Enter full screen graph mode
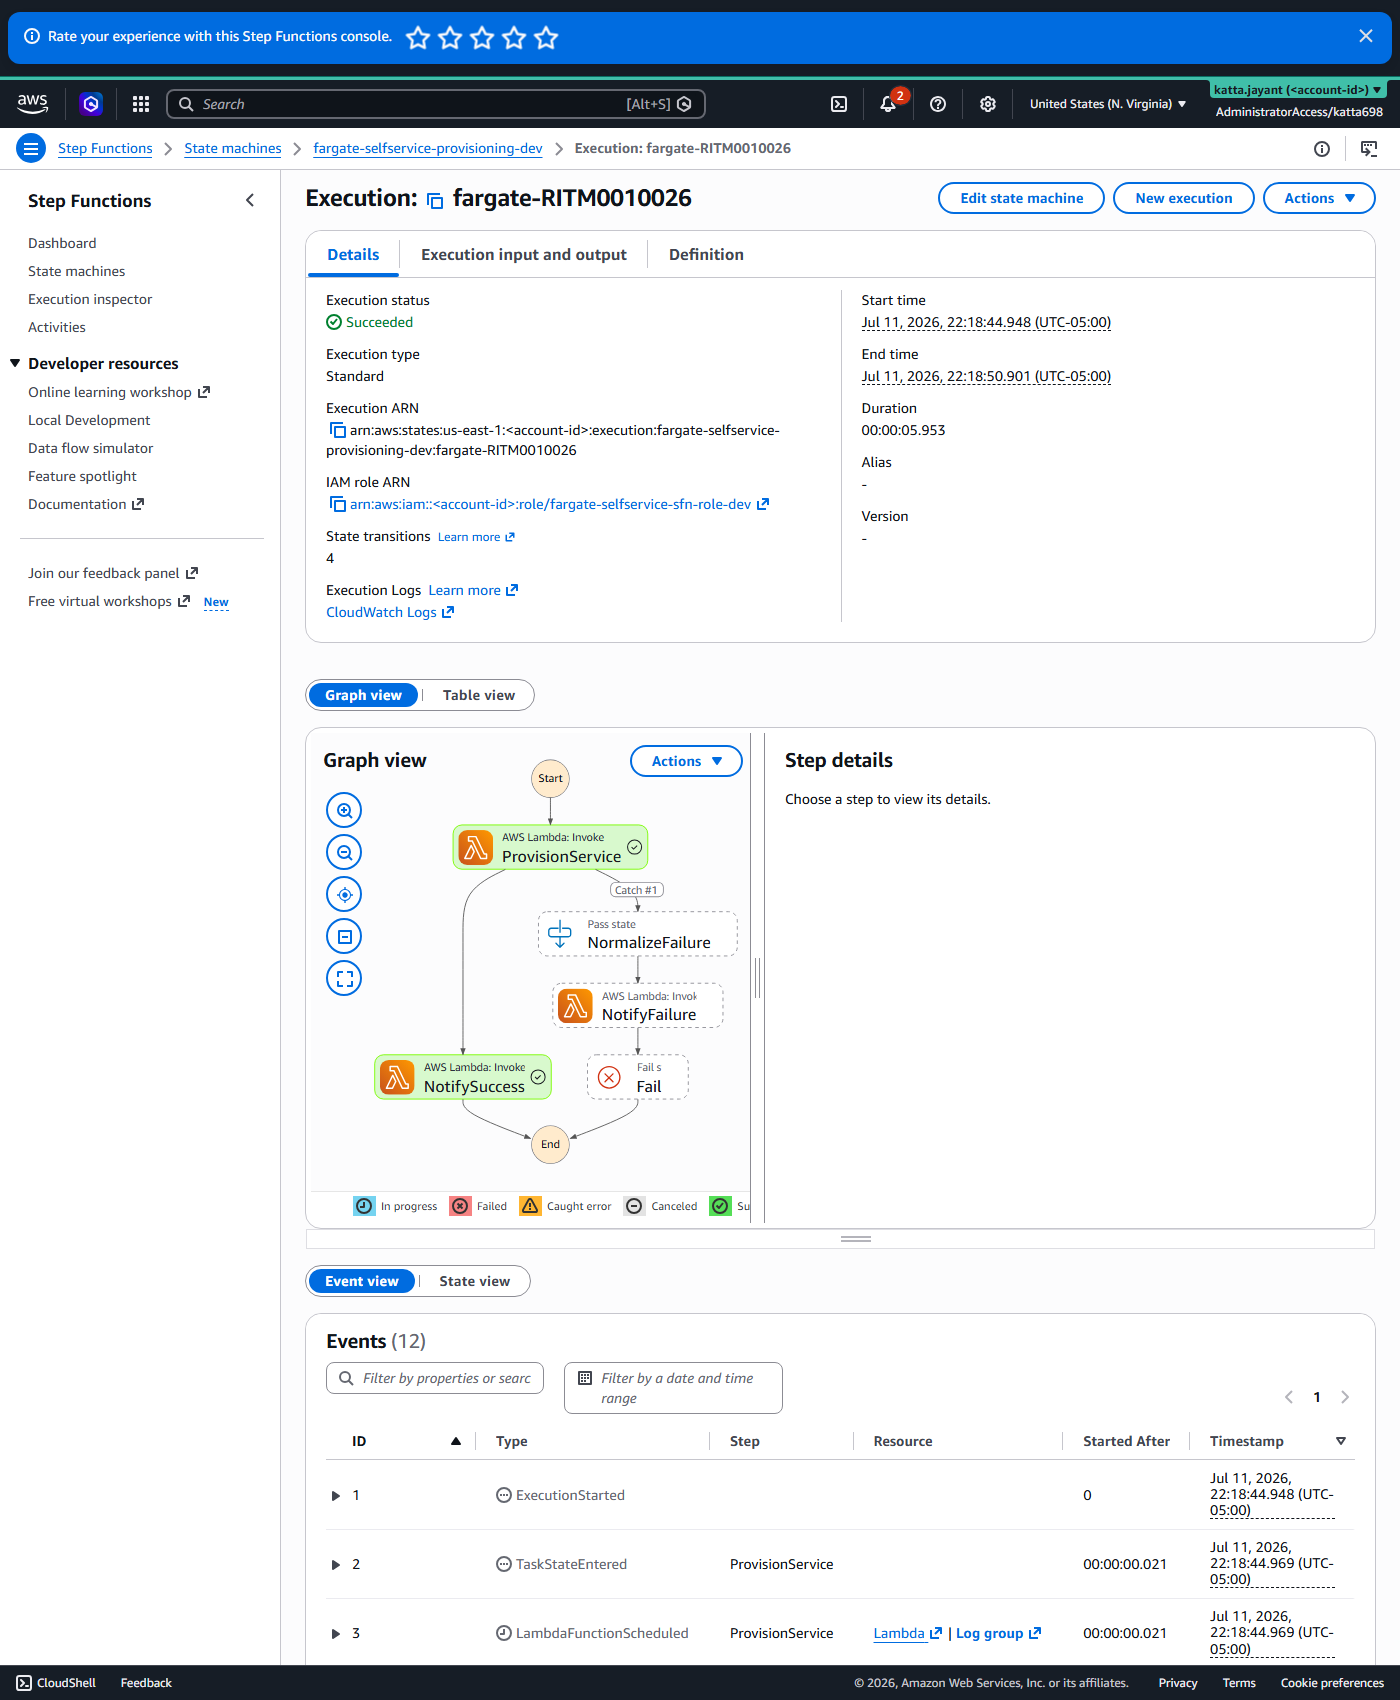 click(344, 978)
